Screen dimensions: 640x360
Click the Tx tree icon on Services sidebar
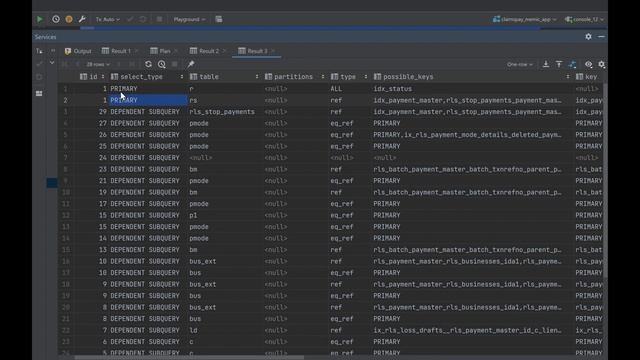point(39,51)
